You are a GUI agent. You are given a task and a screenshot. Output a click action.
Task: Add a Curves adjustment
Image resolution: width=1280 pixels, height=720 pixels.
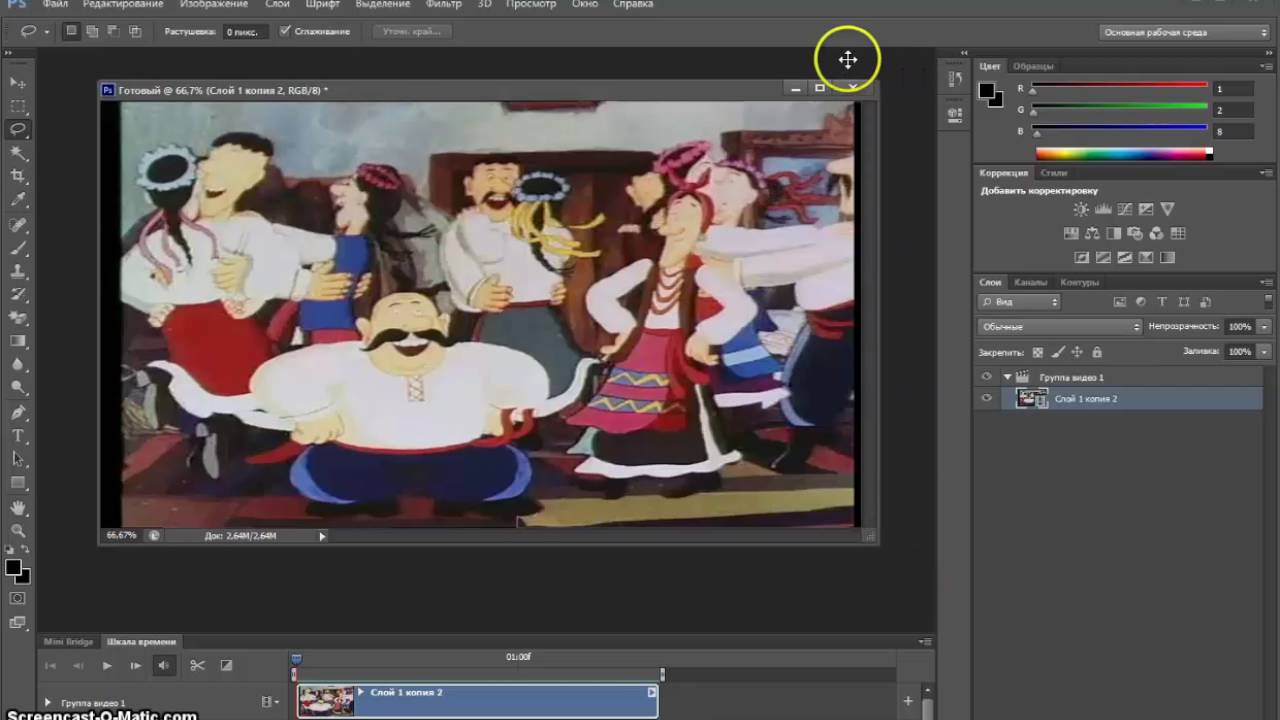(1124, 209)
